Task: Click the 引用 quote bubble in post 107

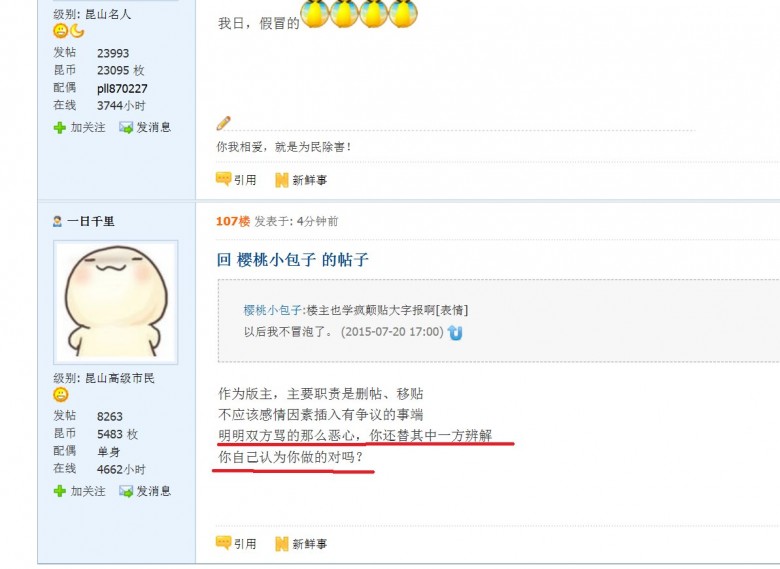Action: coord(223,543)
